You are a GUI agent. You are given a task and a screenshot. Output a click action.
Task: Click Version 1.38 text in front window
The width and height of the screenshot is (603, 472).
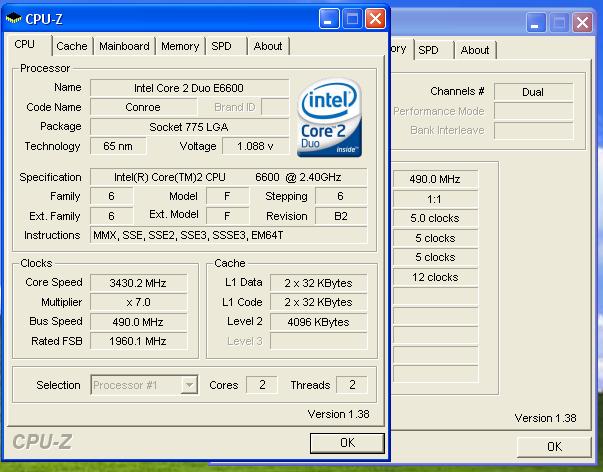338,414
